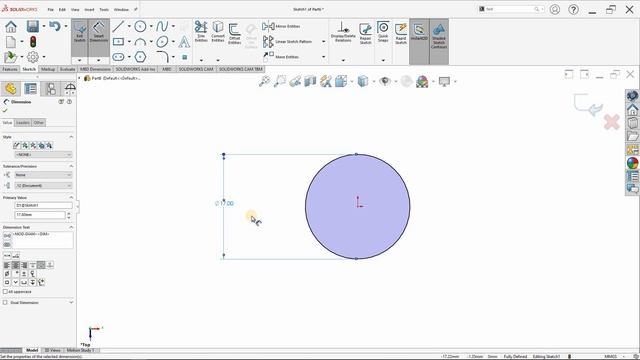Open the precision dropdown showing .12 (Document)

point(43,186)
